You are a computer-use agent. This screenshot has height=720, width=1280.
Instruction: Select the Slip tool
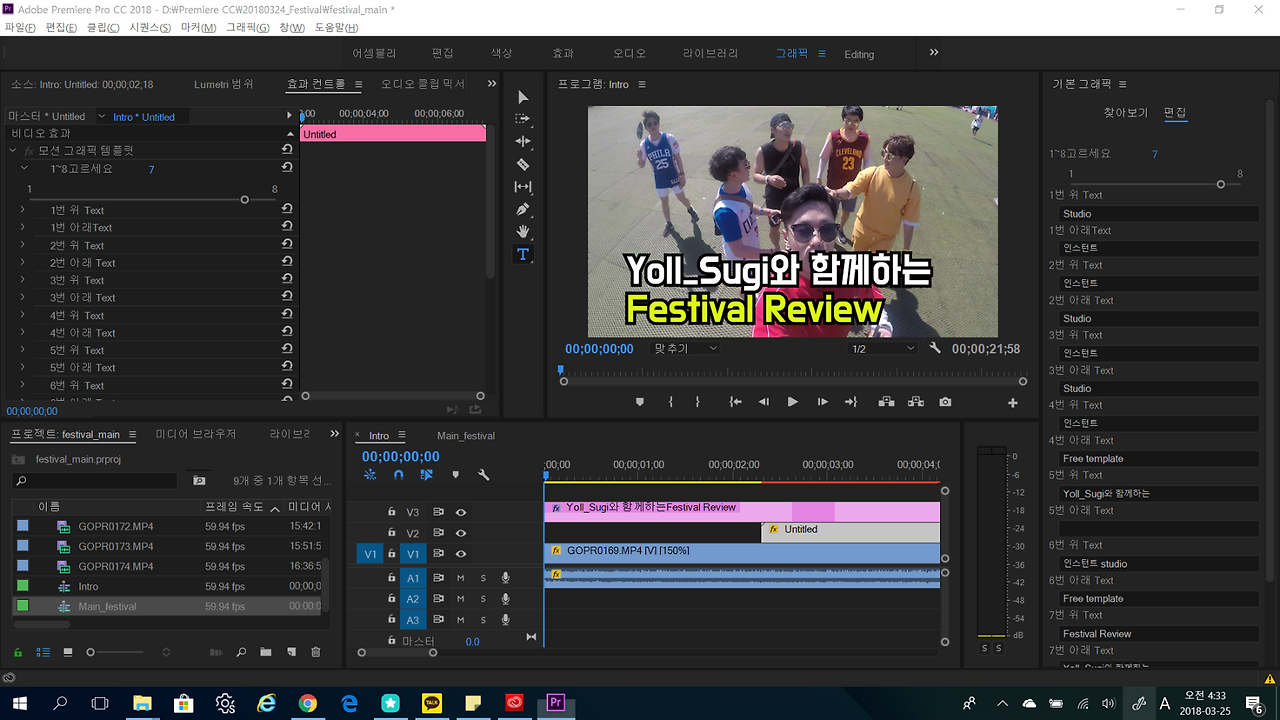tap(523, 187)
